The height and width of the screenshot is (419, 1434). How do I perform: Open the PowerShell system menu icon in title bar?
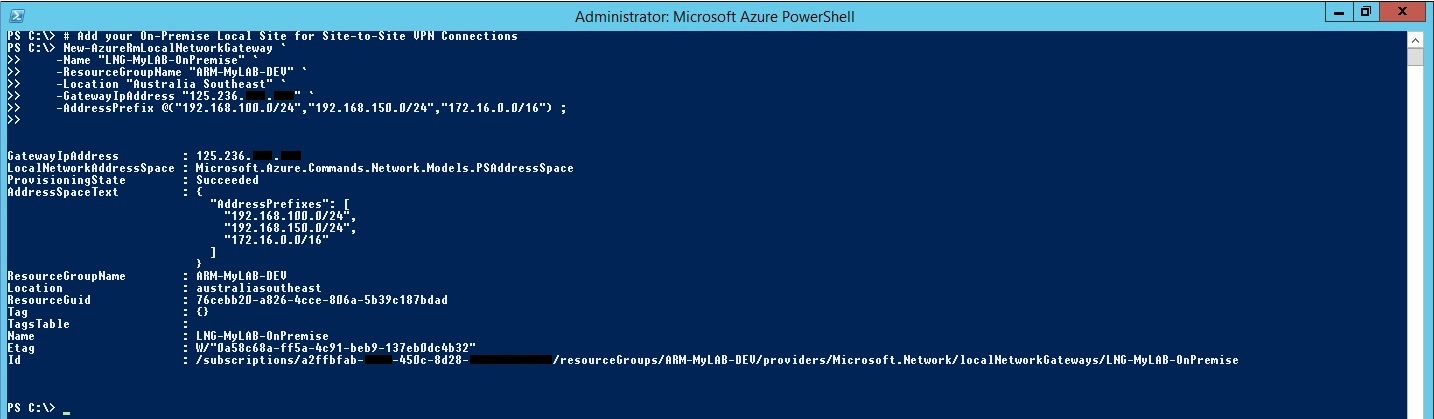click(14, 16)
